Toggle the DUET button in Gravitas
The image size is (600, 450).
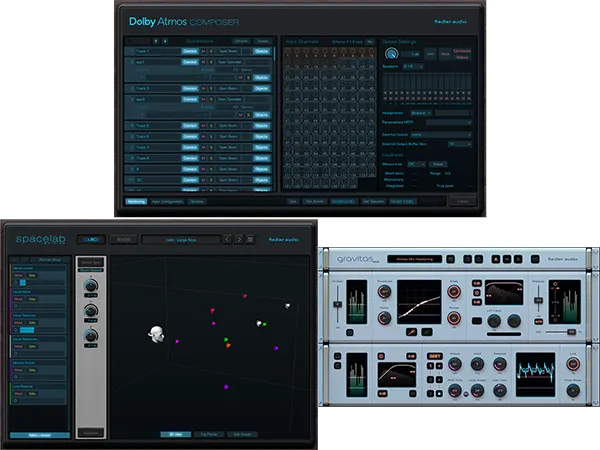[x=435, y=356]
